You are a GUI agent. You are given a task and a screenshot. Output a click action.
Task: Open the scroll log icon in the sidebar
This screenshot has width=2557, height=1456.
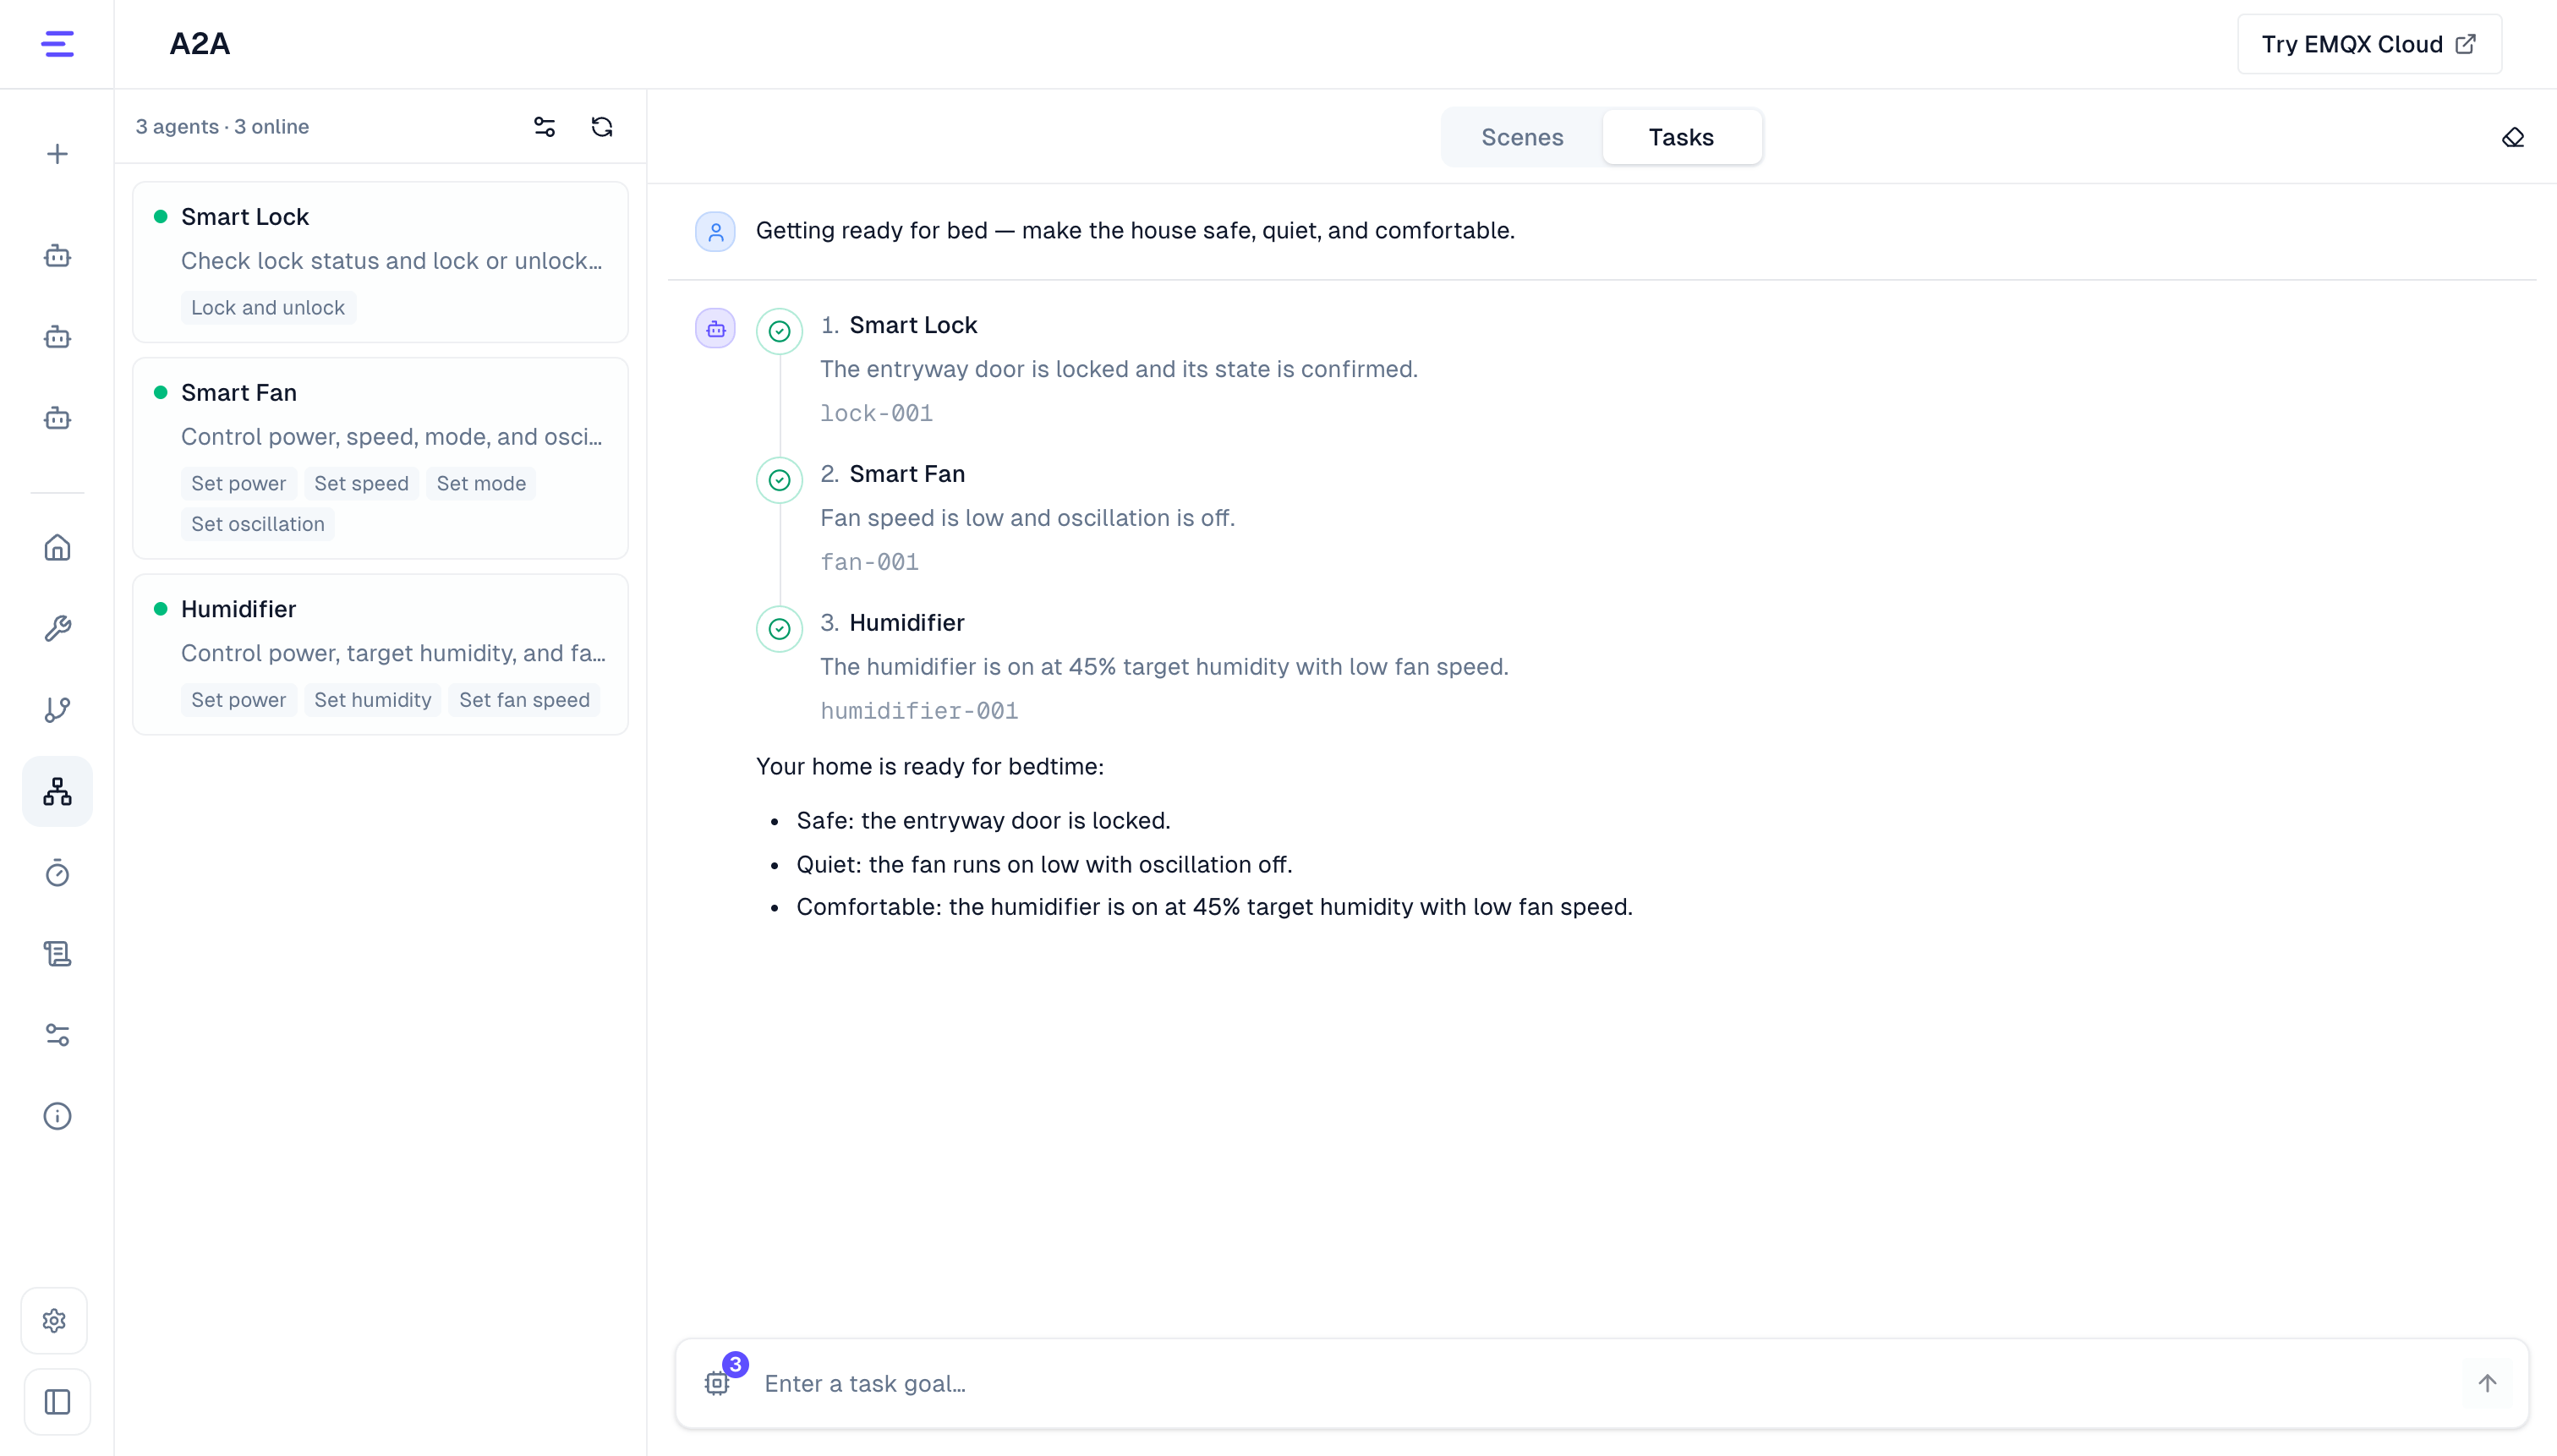[57, 954]
